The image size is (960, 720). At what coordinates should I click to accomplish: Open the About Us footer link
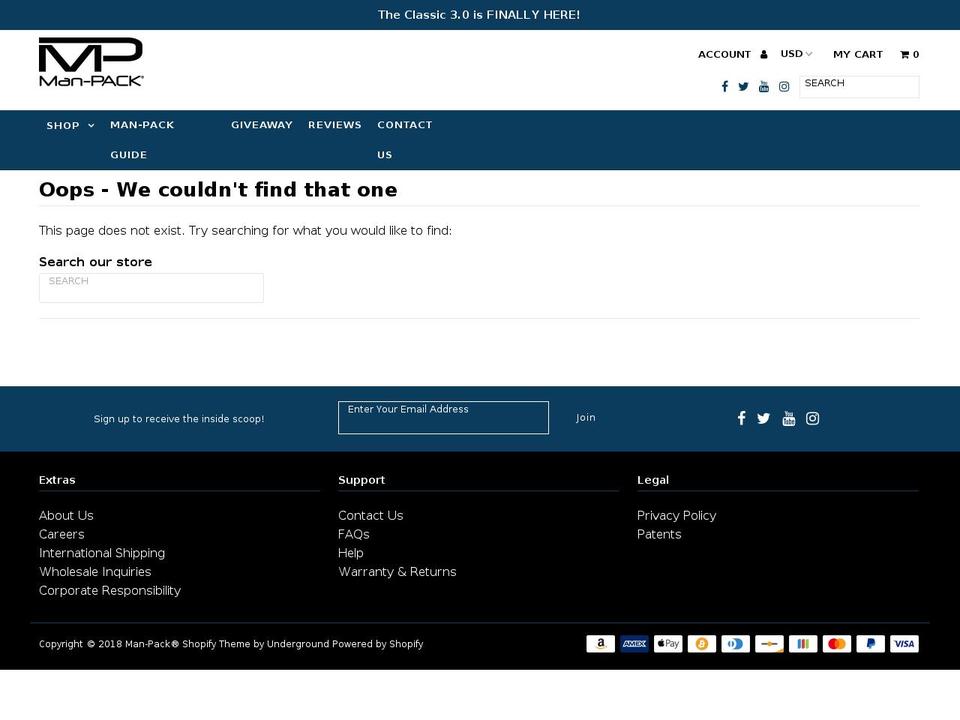pyautogui.click(x=66, y=516)
